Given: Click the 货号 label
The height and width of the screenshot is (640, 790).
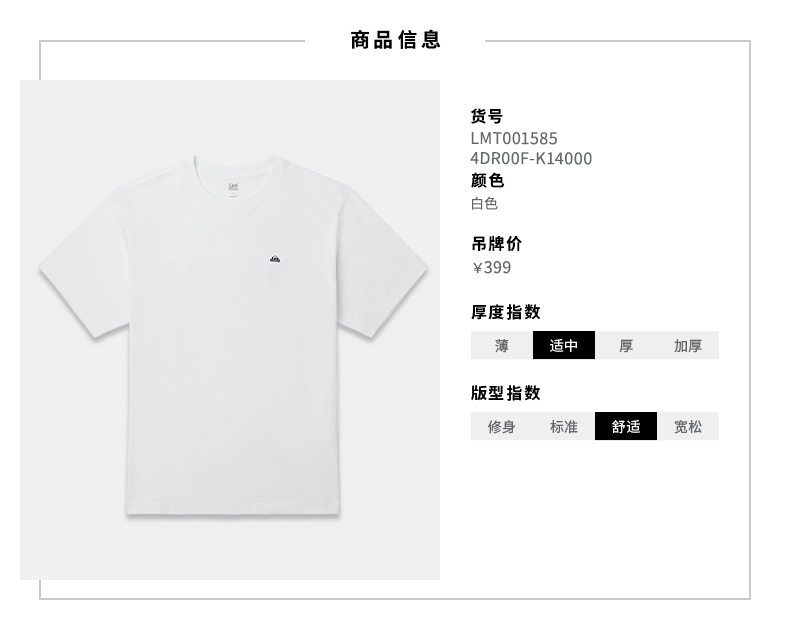Looking at the screenshot, I should pos(487,116).
